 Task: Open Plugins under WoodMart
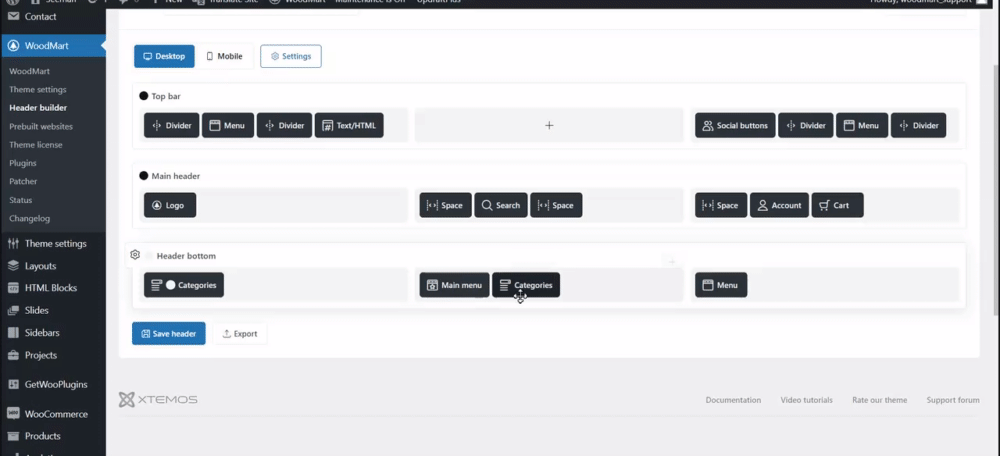(x=22, y=163)
